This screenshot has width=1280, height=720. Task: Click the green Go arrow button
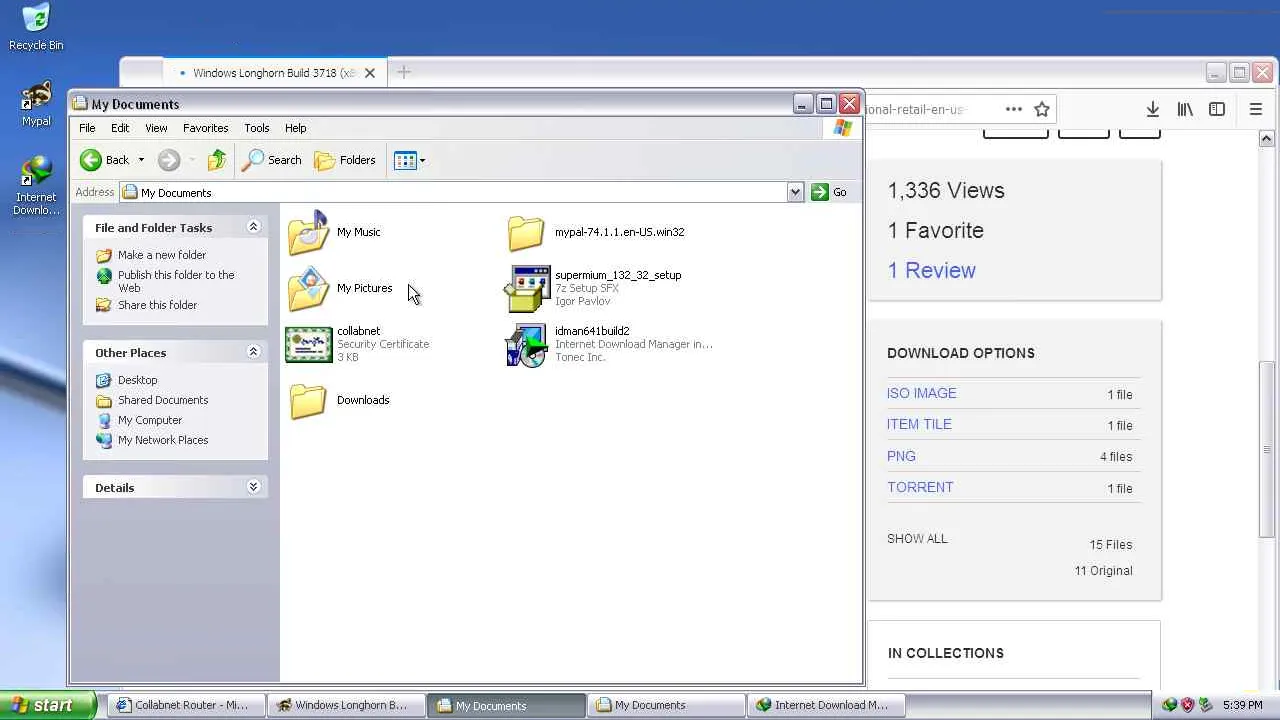[x=830, y=192]
